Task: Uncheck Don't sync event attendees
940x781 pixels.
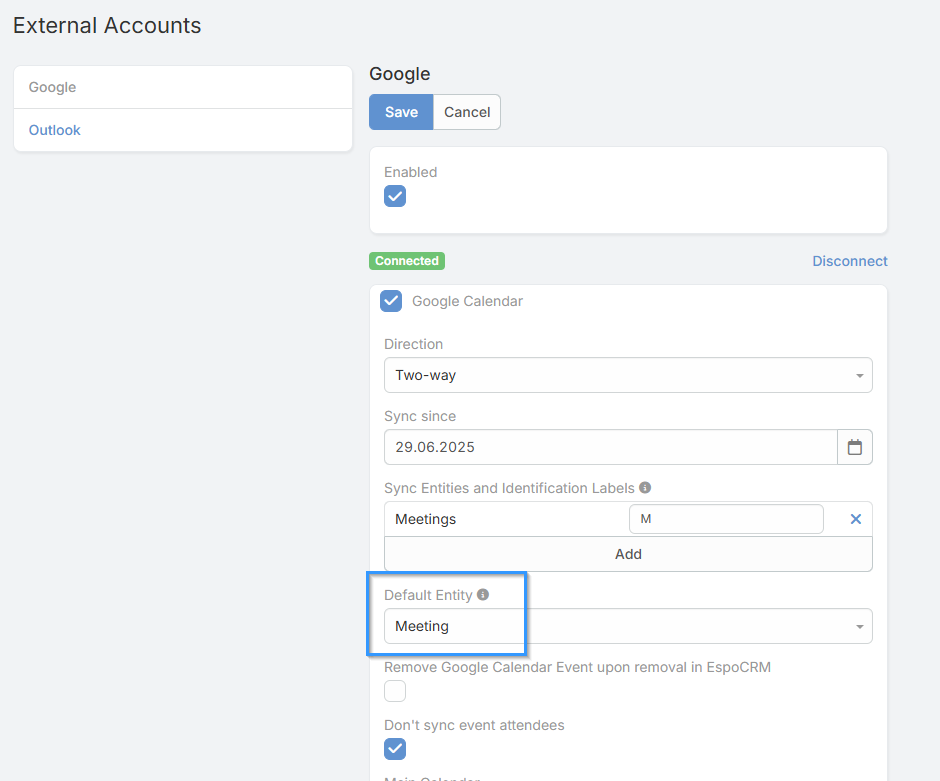Action: click(395, 749)
